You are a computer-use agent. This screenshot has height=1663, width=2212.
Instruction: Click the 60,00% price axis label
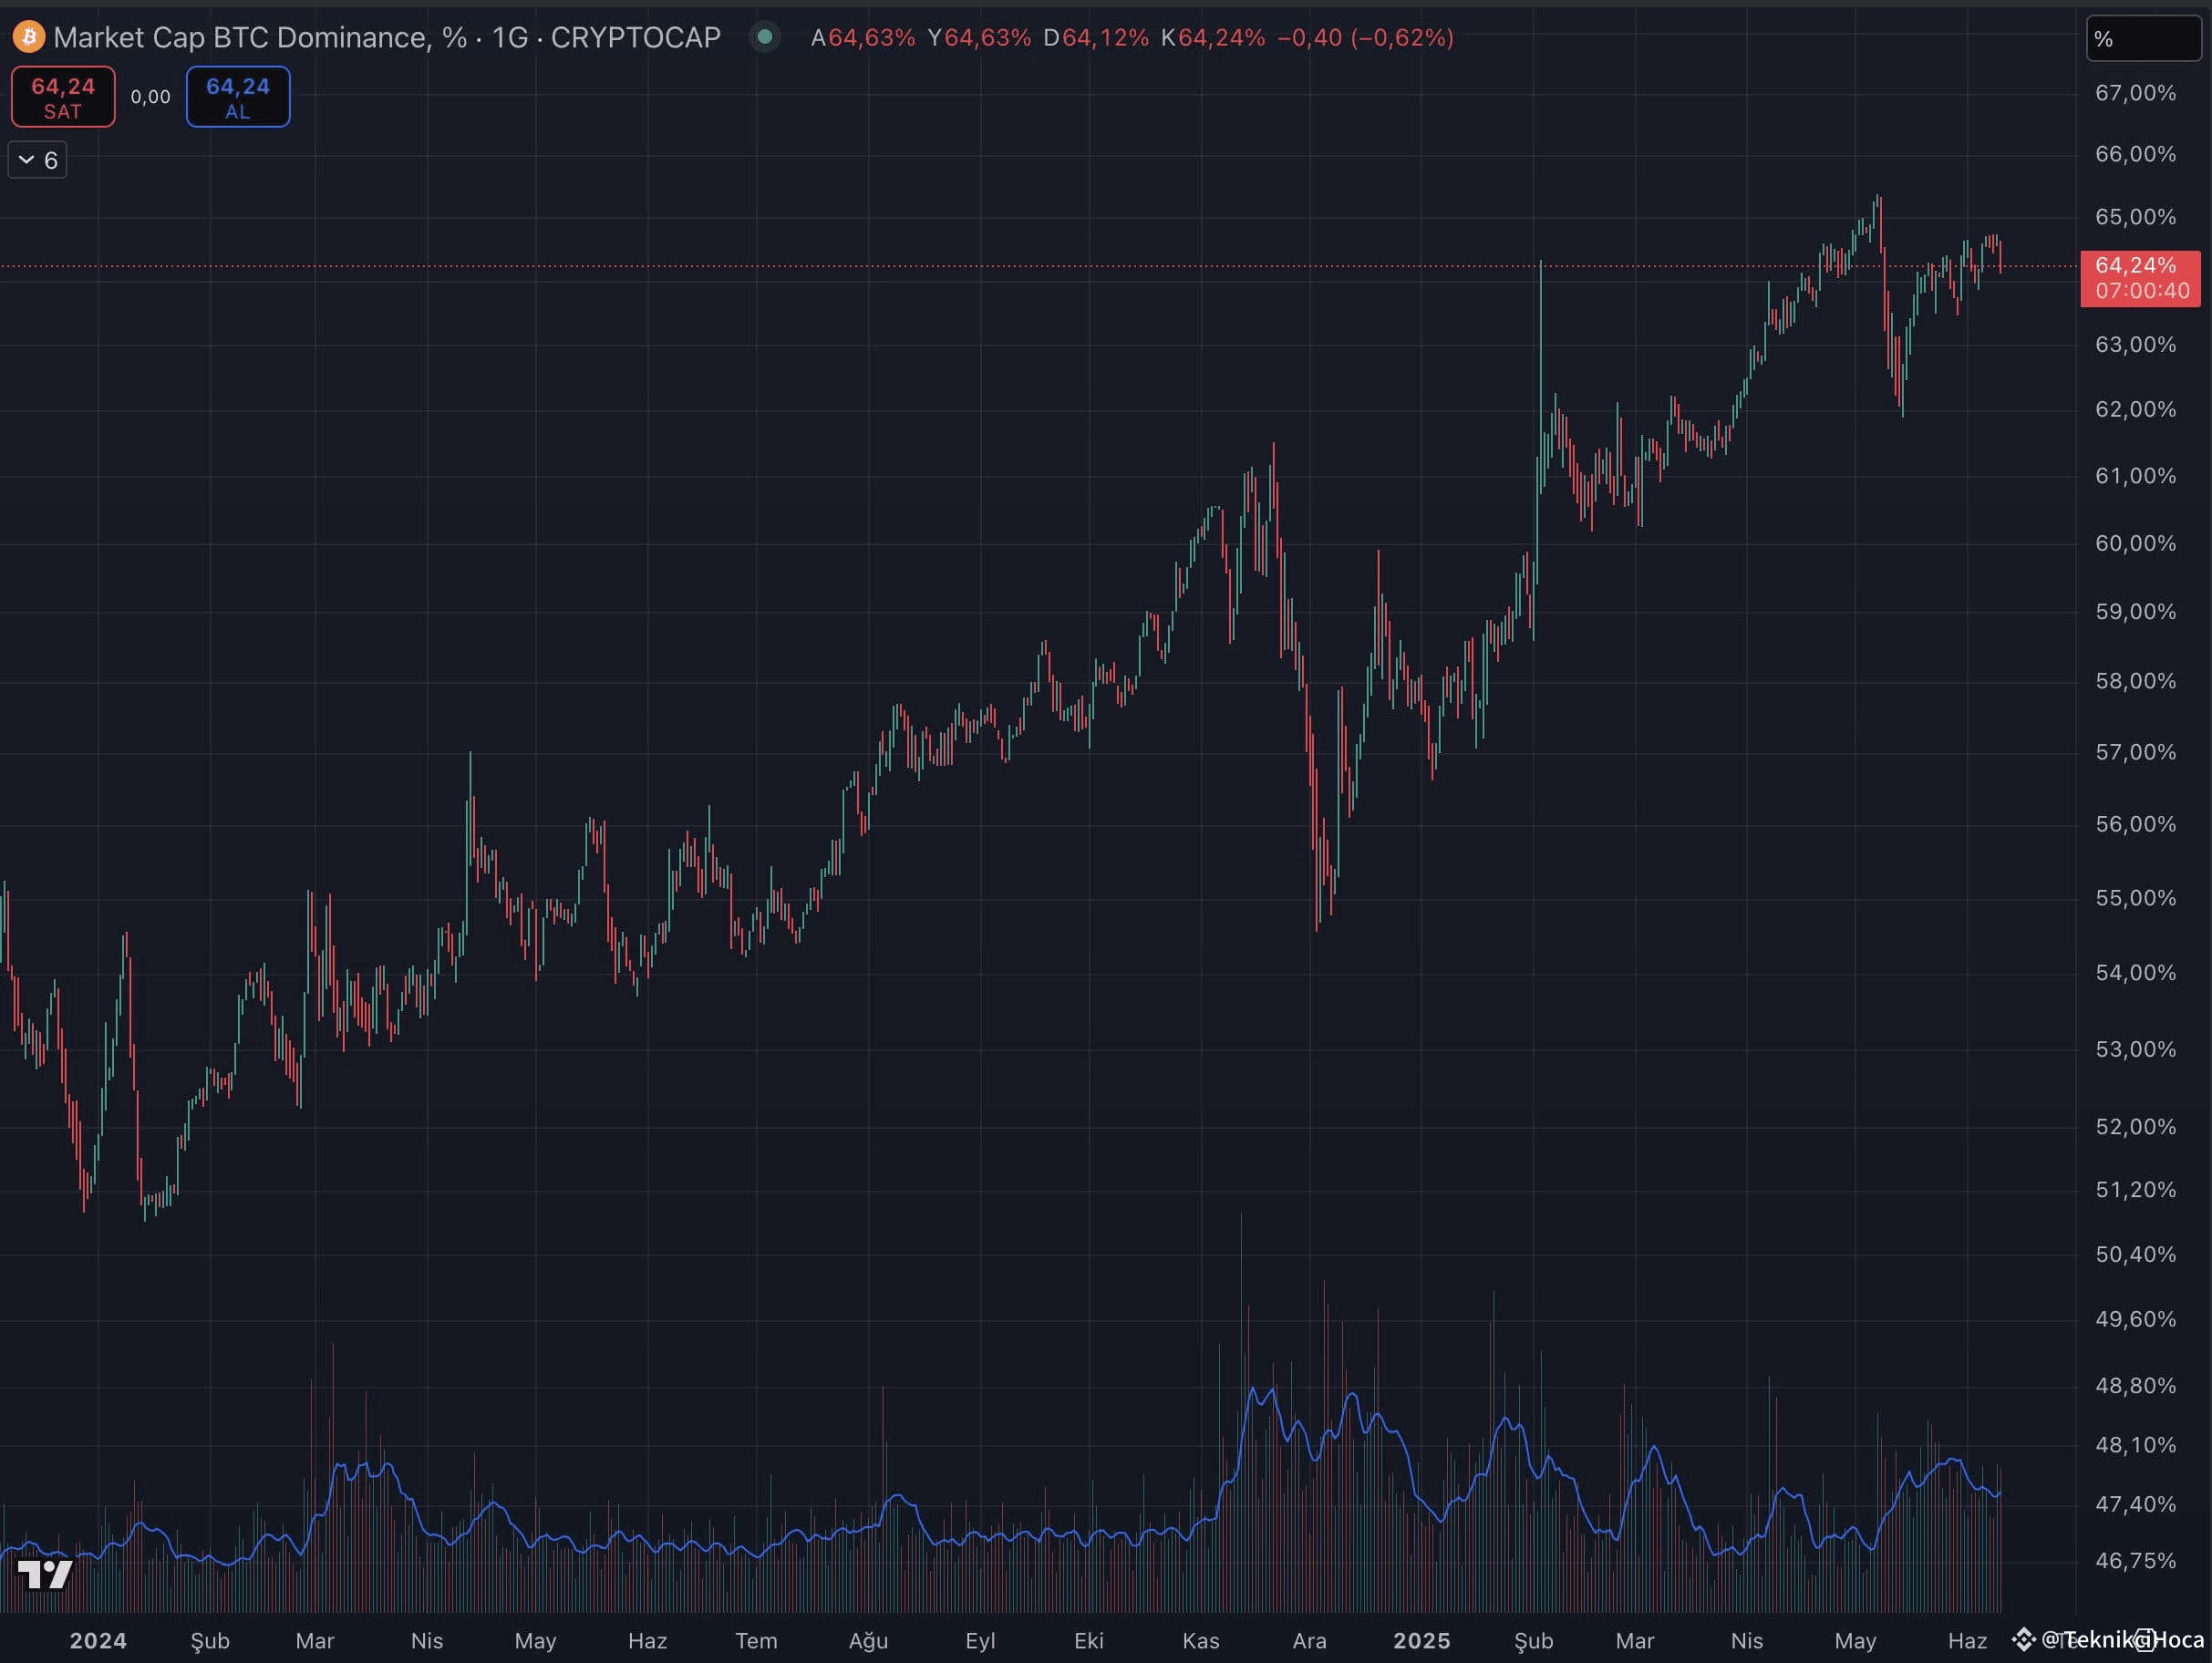[x=2136, y=543]
